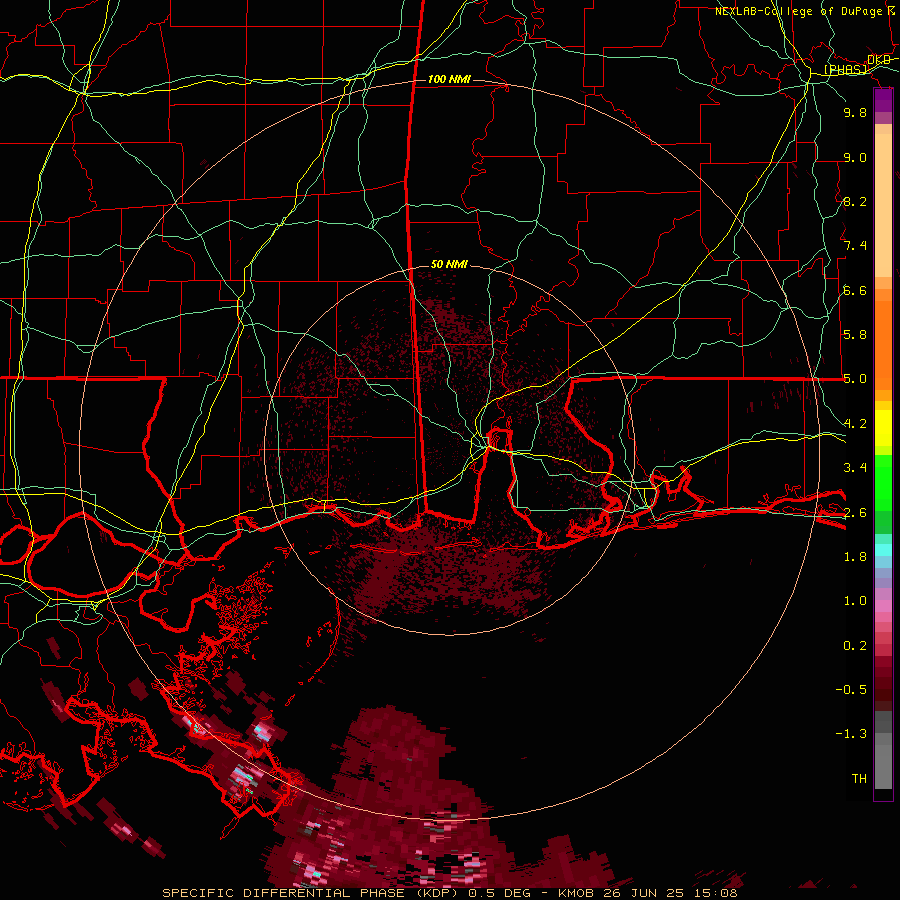Viewport: 900px width, 900px height.
Task: Click the light peach segment of color bar
Action: [883, 207]
